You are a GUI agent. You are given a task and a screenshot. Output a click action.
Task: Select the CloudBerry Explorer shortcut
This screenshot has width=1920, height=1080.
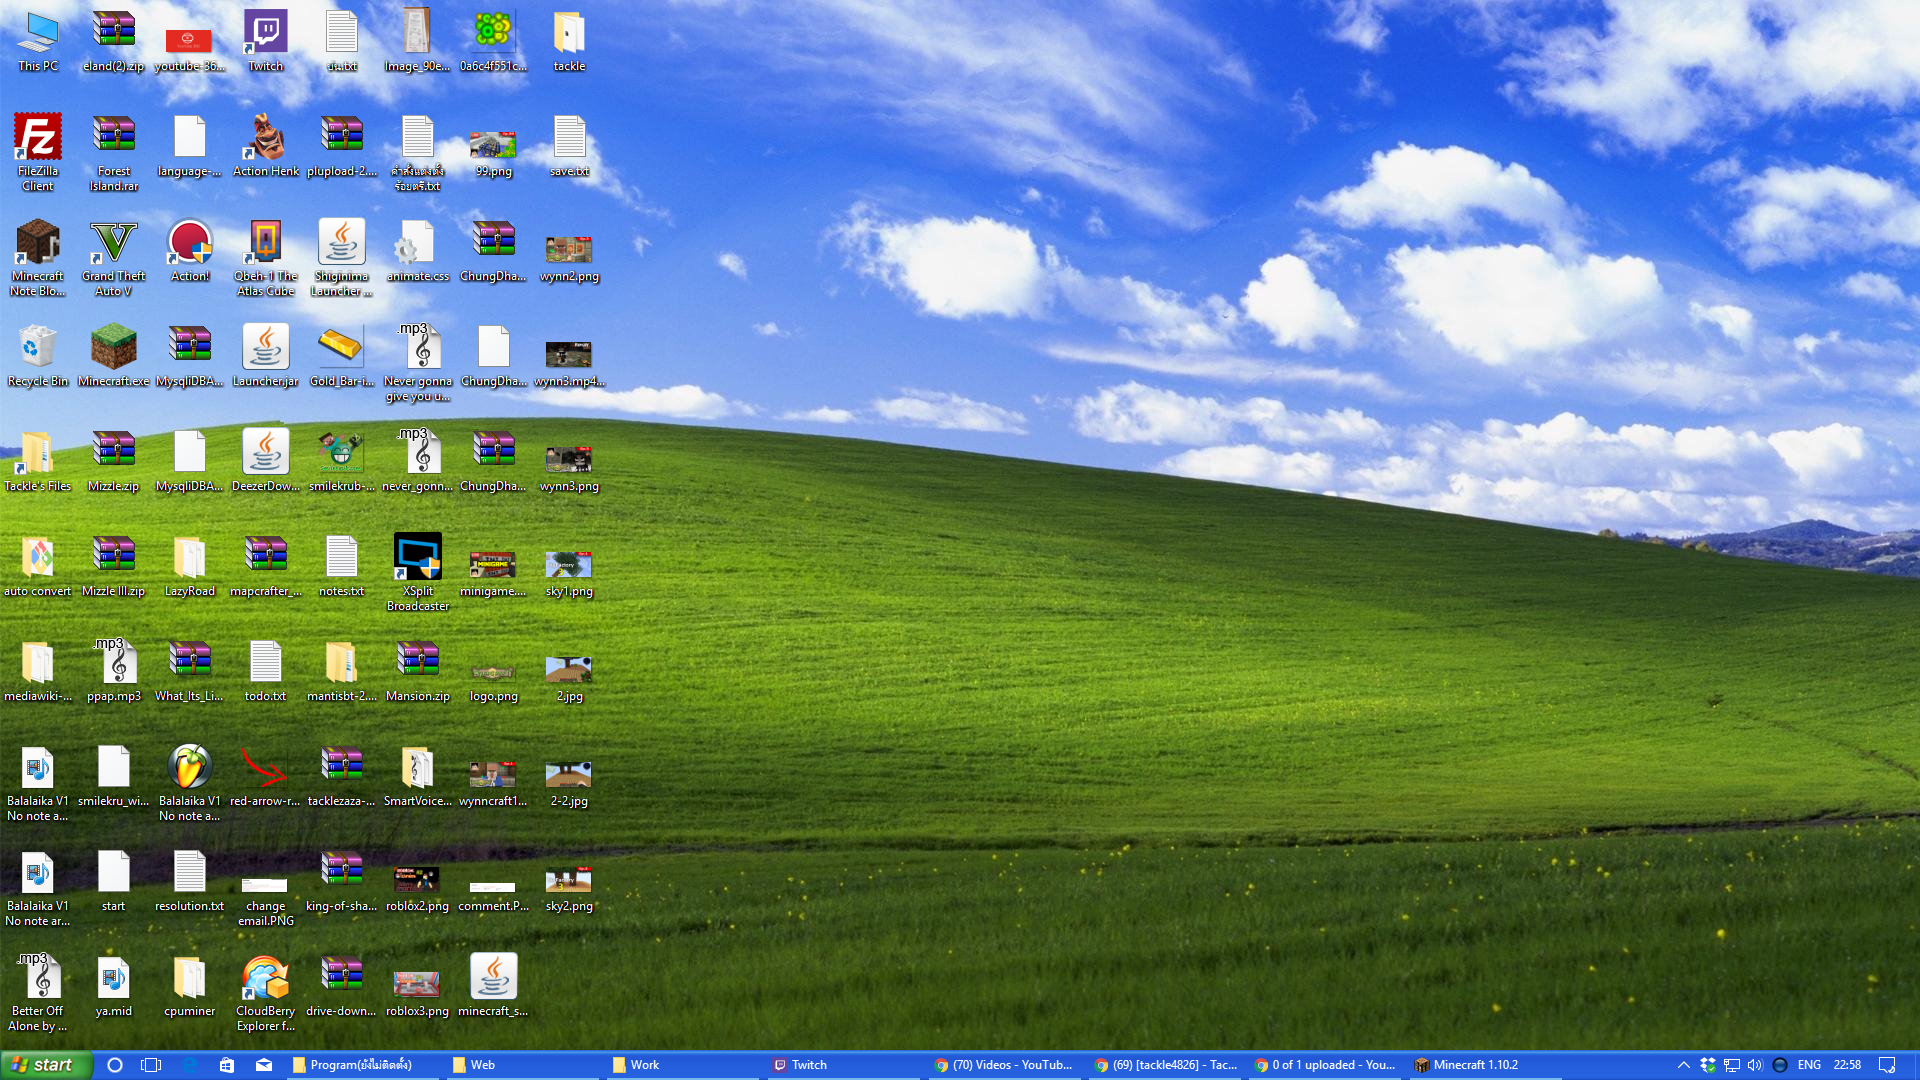coord(266,992)
